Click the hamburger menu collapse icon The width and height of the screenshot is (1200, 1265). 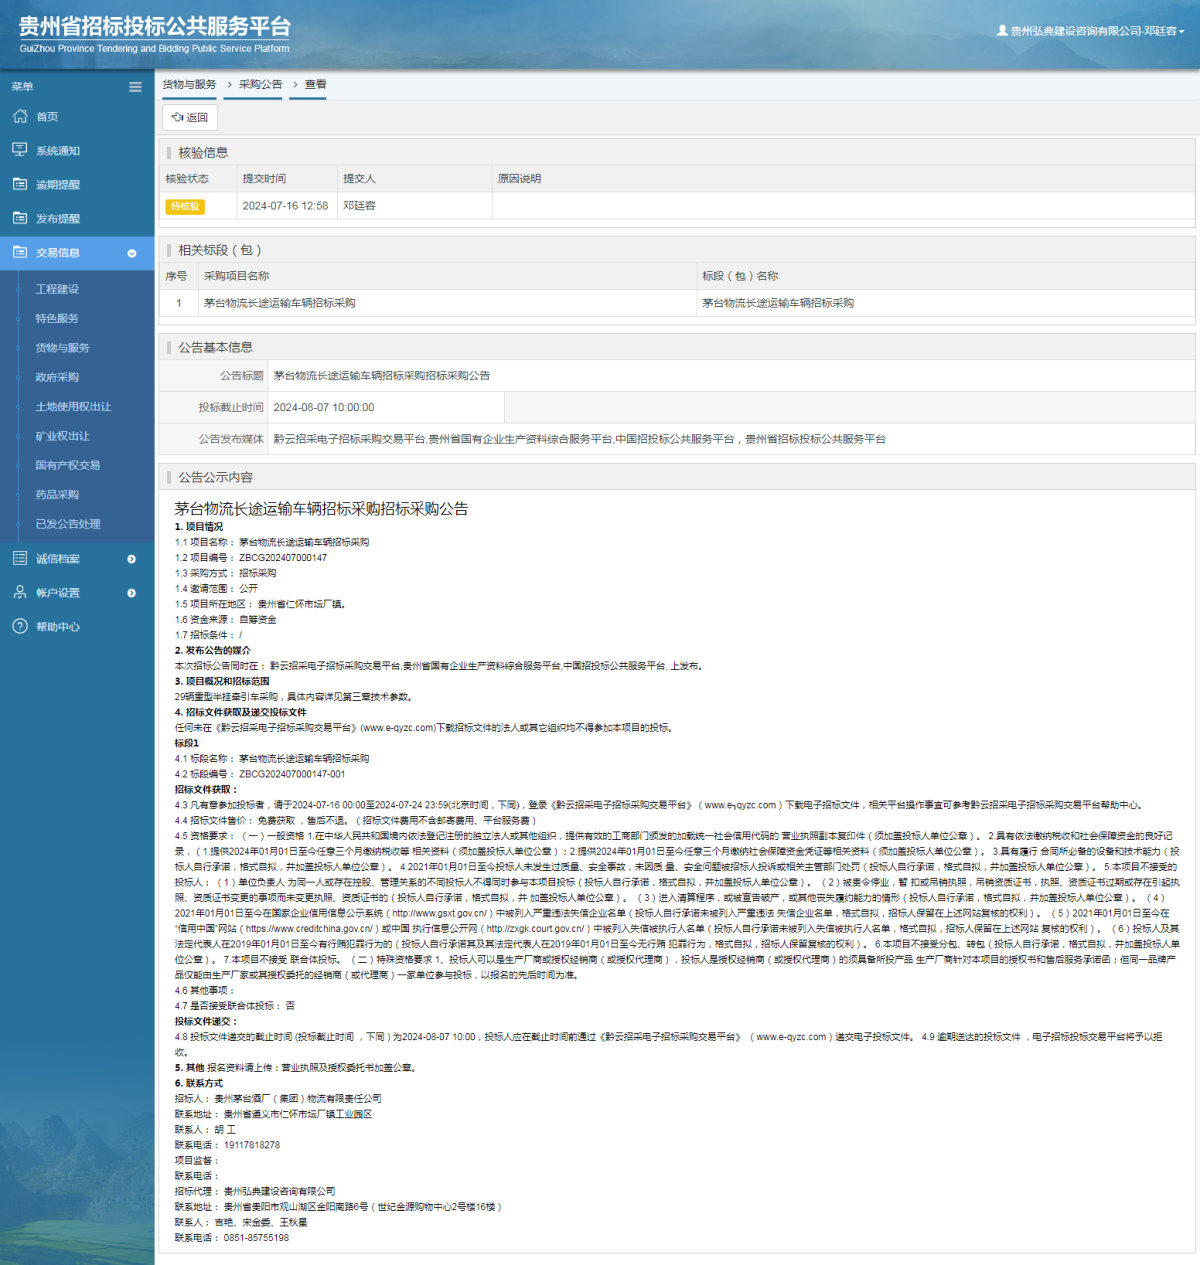[135, 87]
